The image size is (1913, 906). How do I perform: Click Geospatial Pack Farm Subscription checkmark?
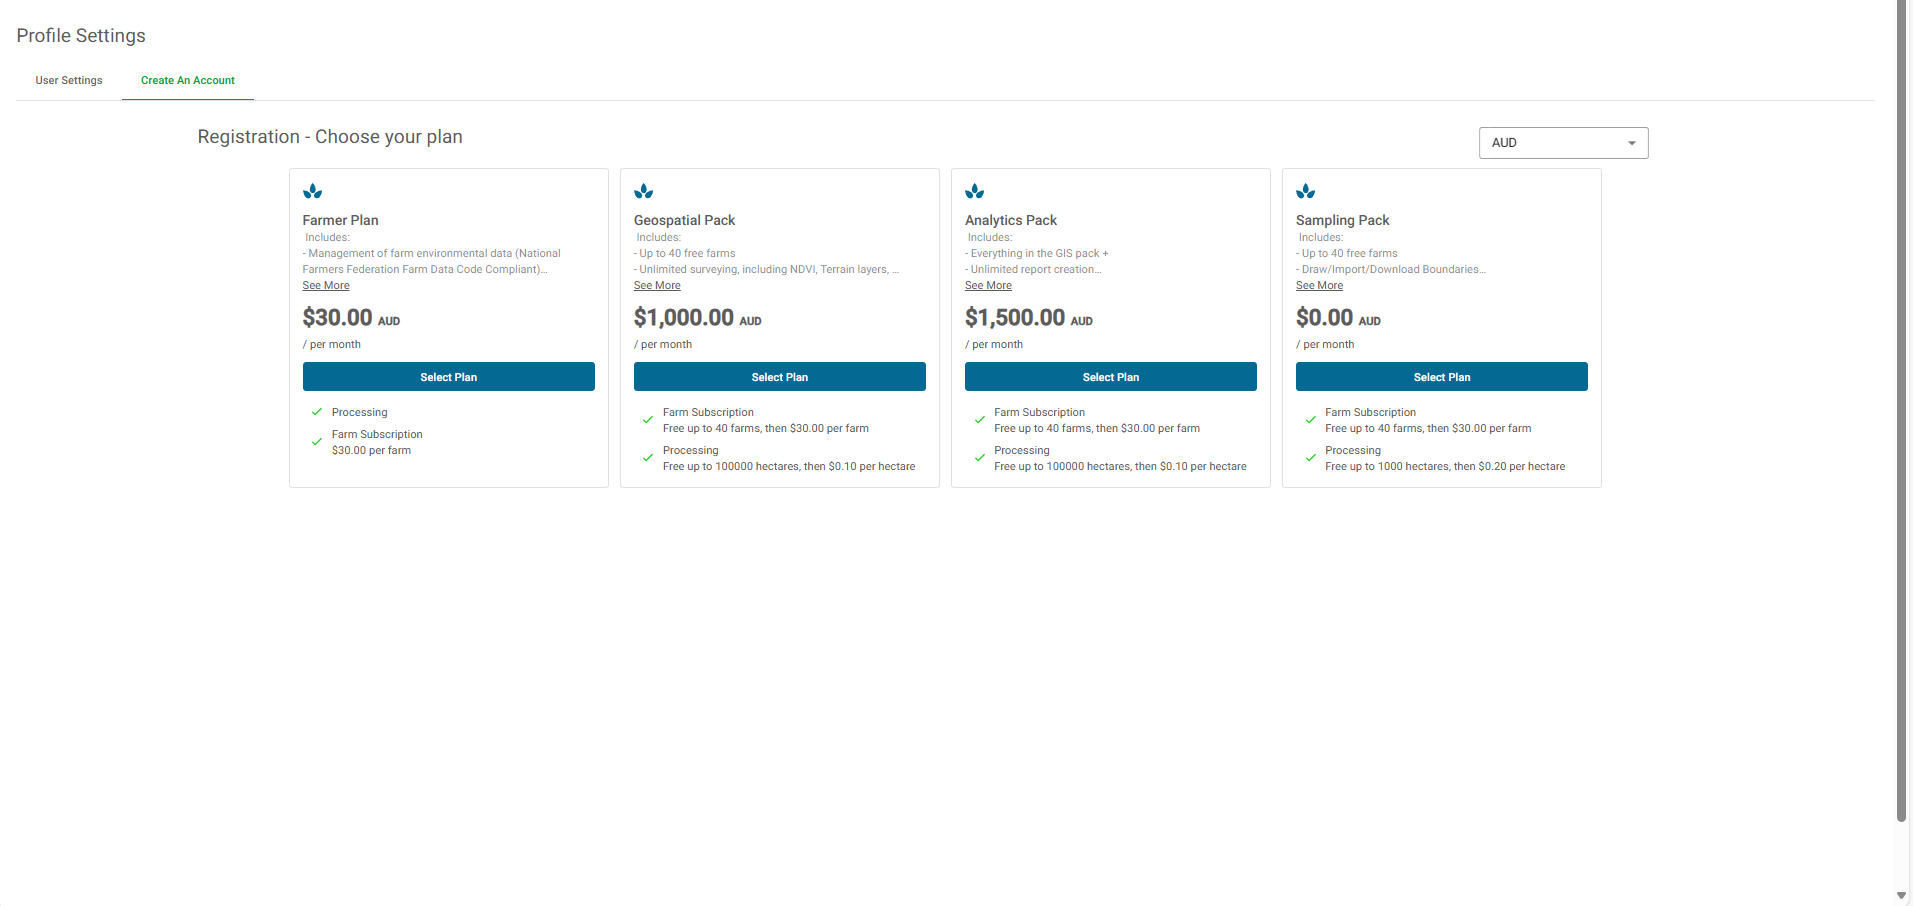tap(648, 420)
